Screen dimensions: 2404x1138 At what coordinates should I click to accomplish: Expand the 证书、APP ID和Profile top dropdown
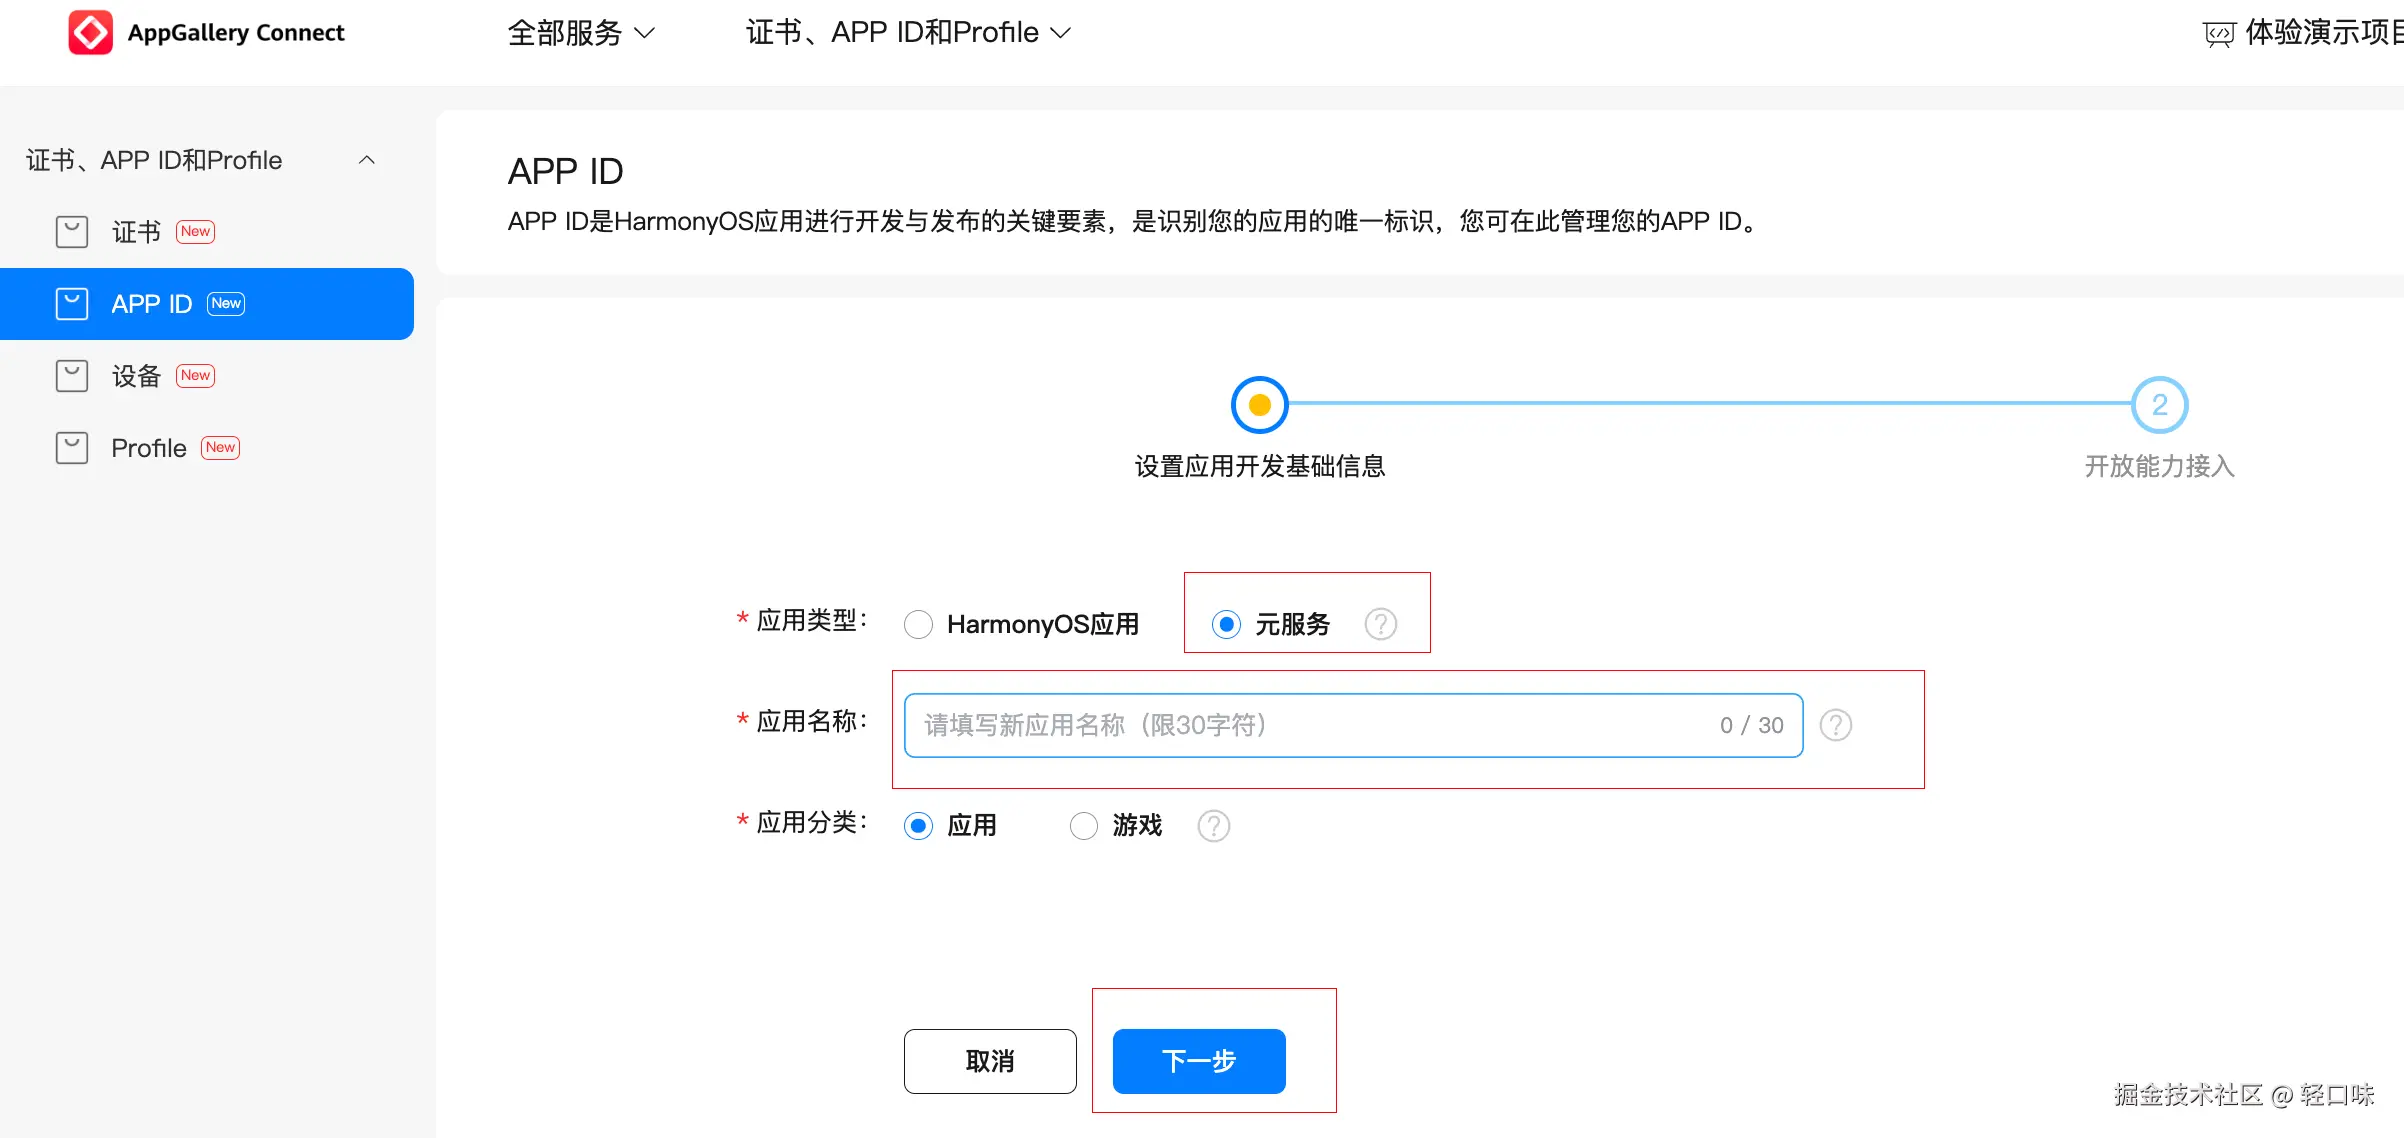pos(908,32)
